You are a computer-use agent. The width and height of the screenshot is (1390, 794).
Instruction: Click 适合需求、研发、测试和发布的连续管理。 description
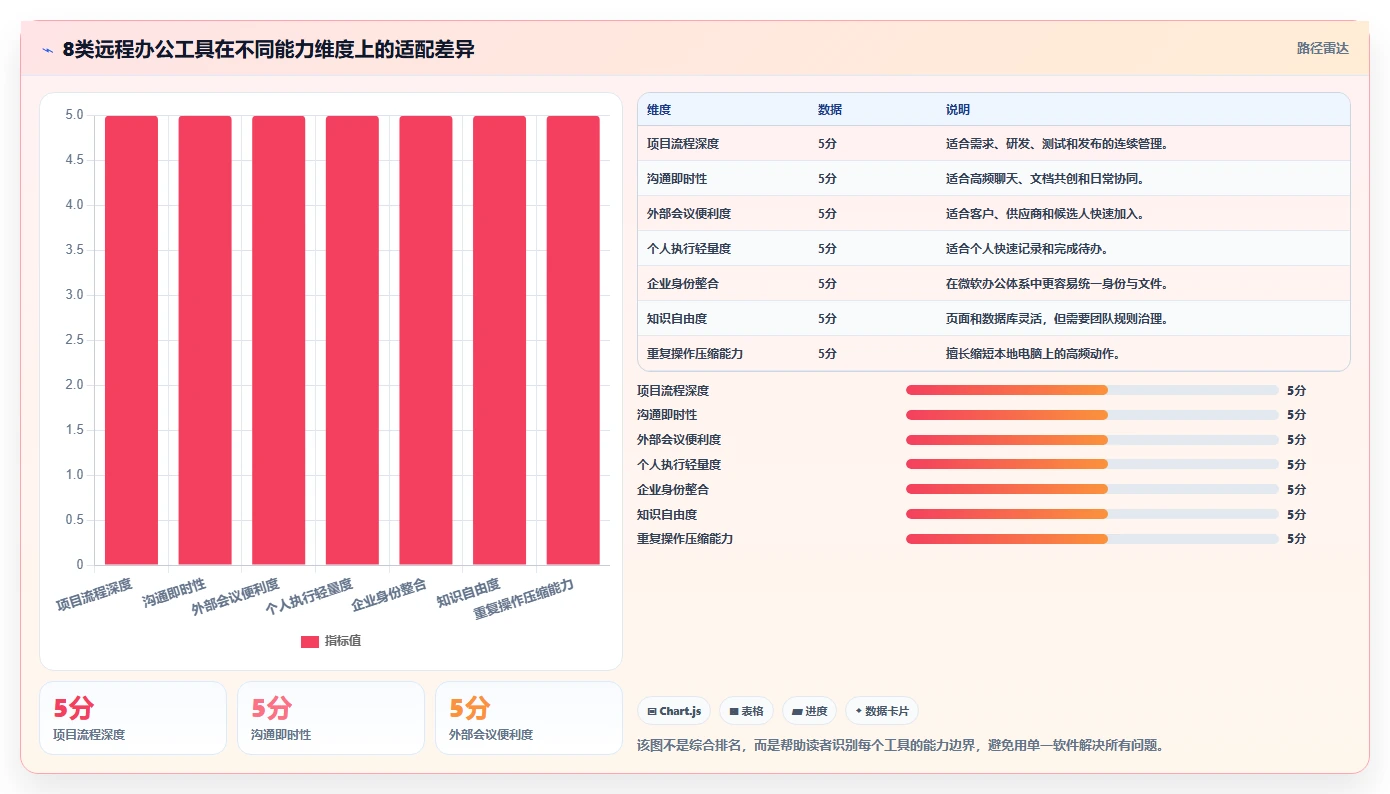1057,144
